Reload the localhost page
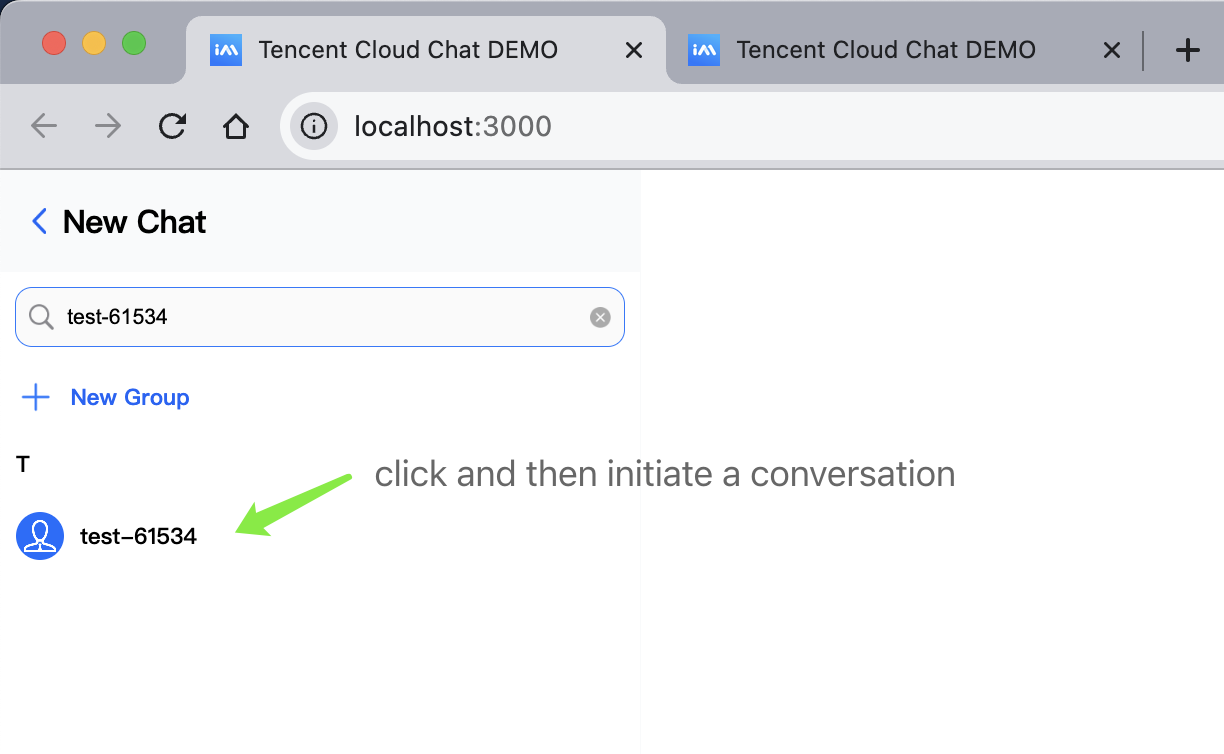Screen dimensions: 1224x754 click(172, 126)
